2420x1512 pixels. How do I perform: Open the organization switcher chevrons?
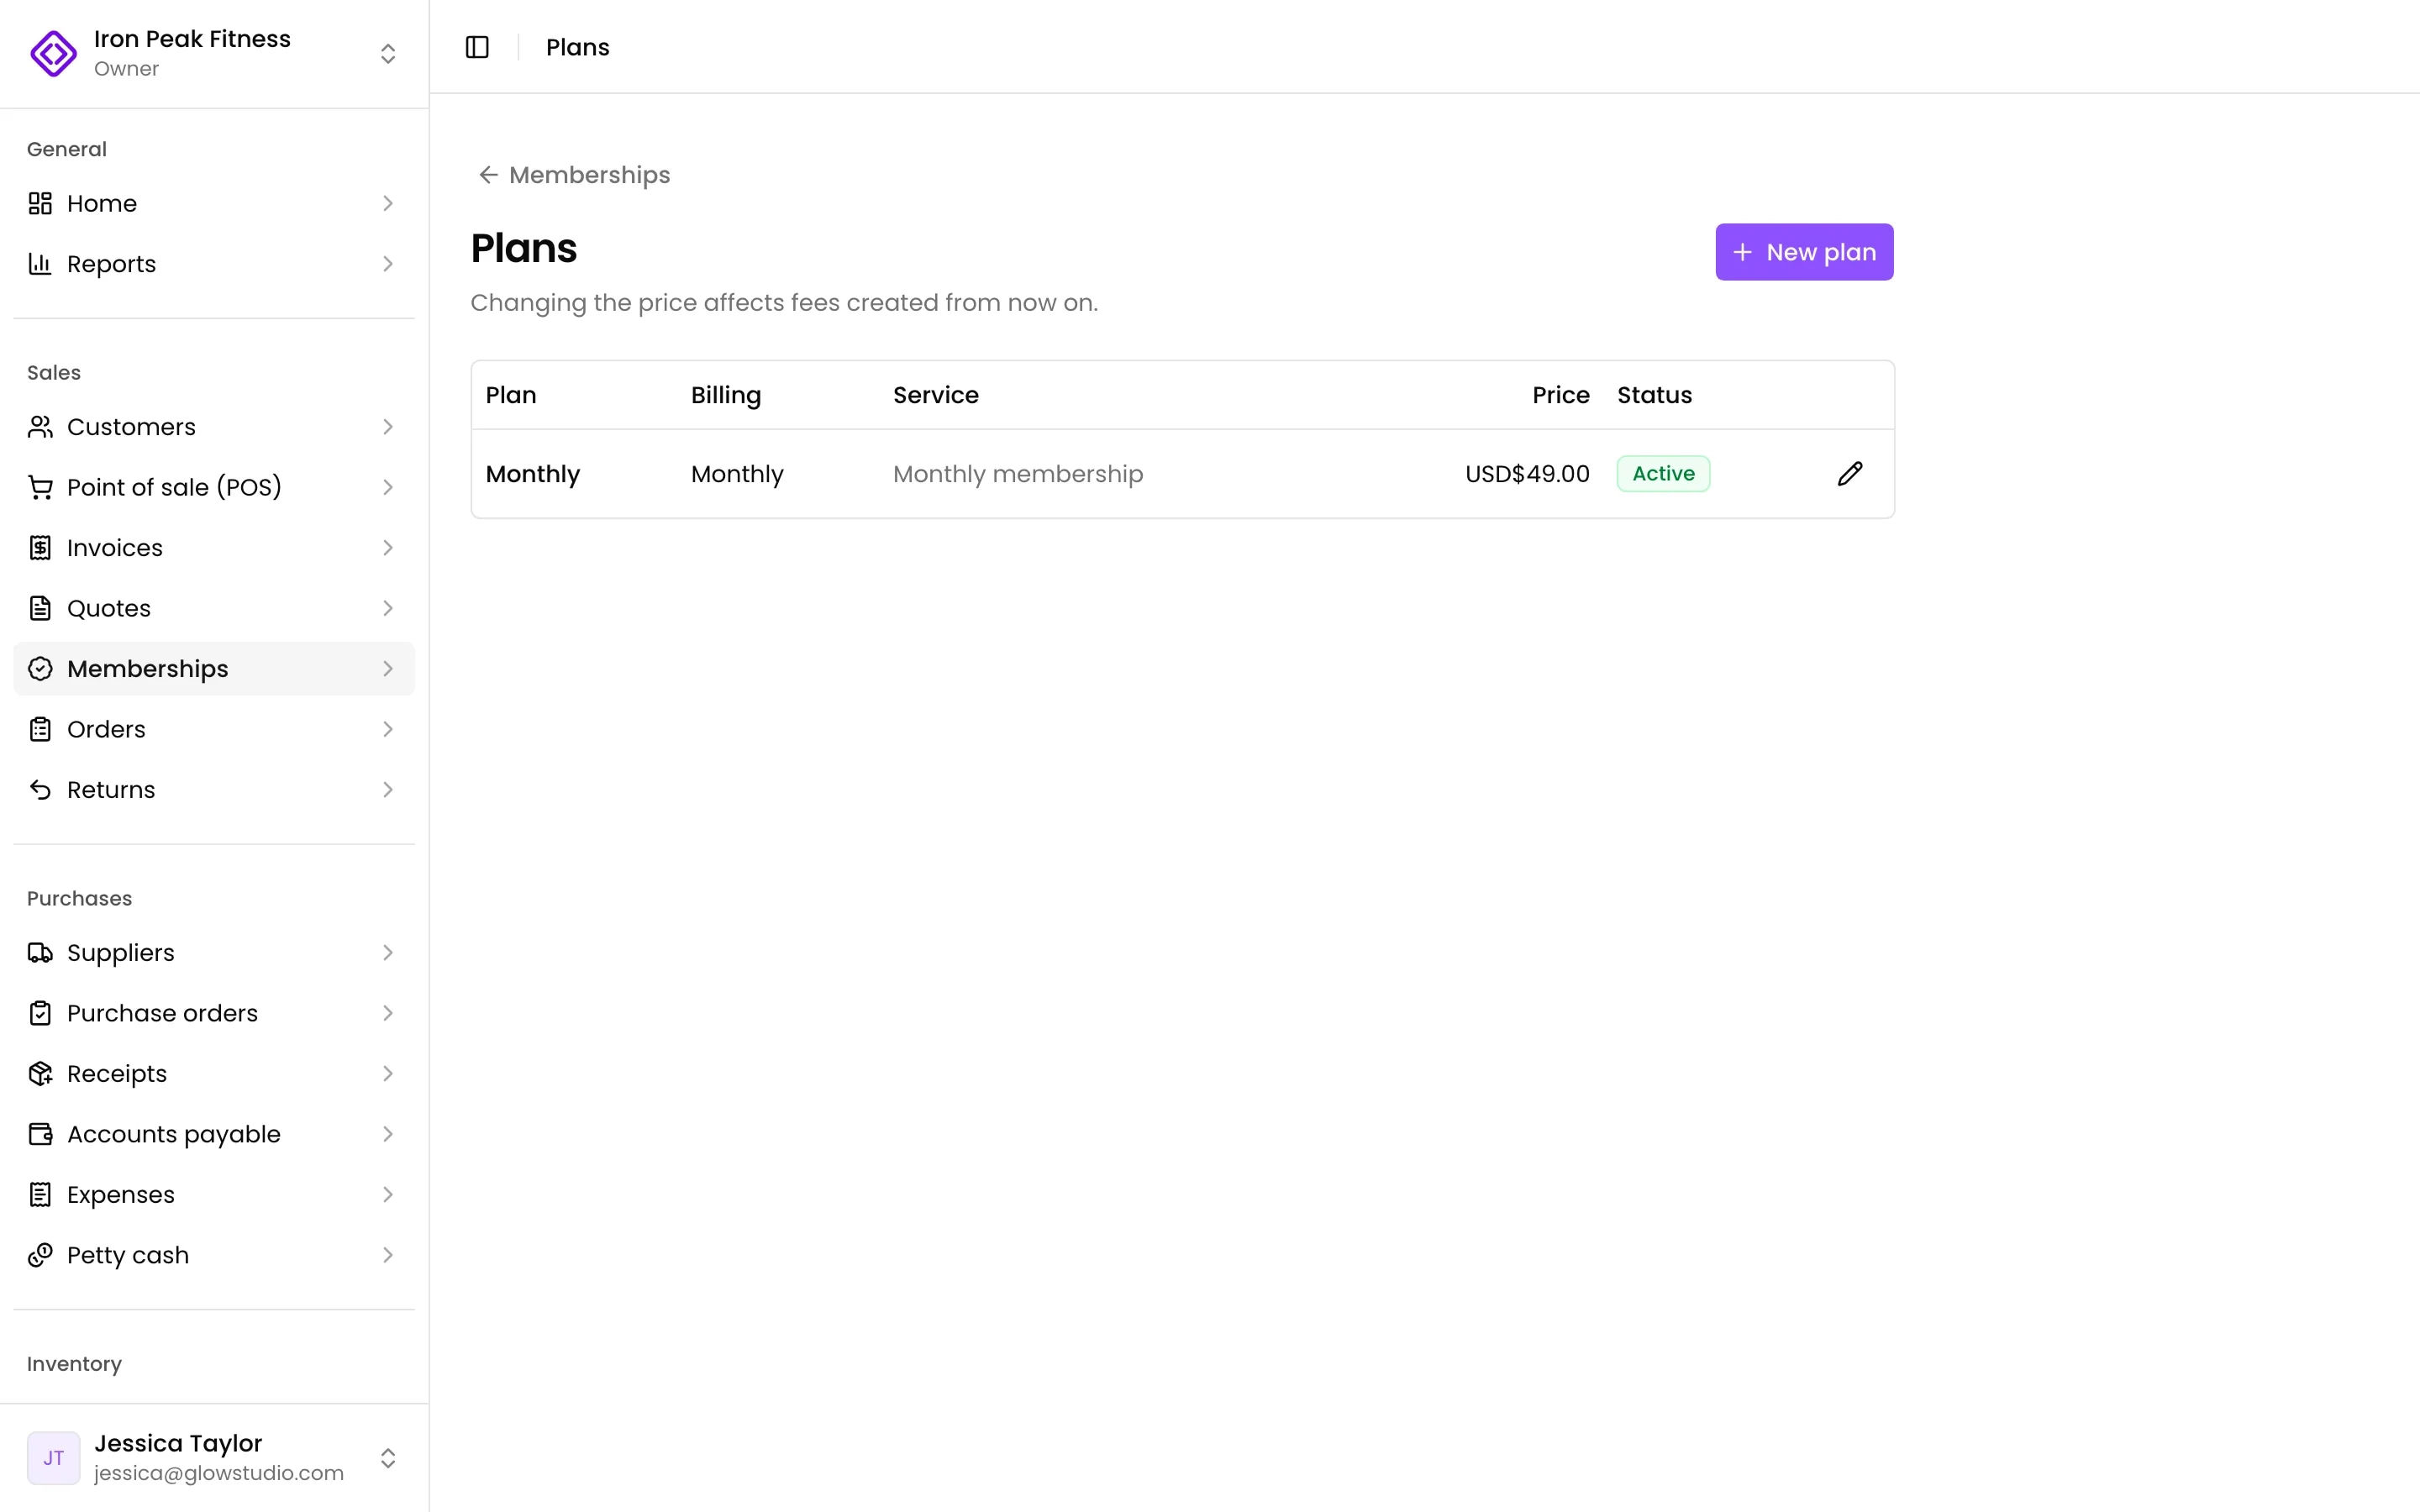coord(388,53)
